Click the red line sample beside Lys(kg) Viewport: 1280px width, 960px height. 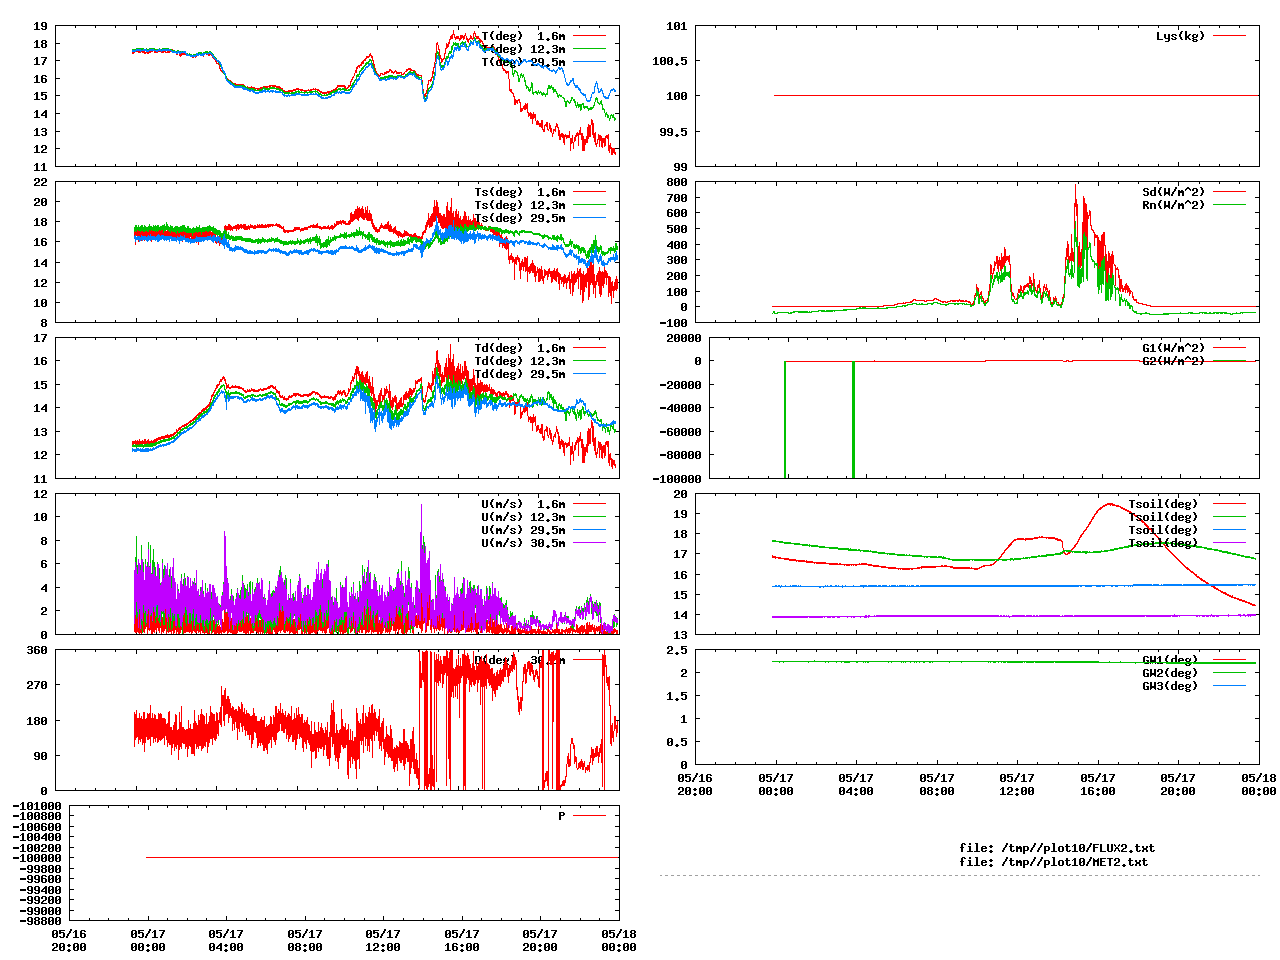(1230, 36)
